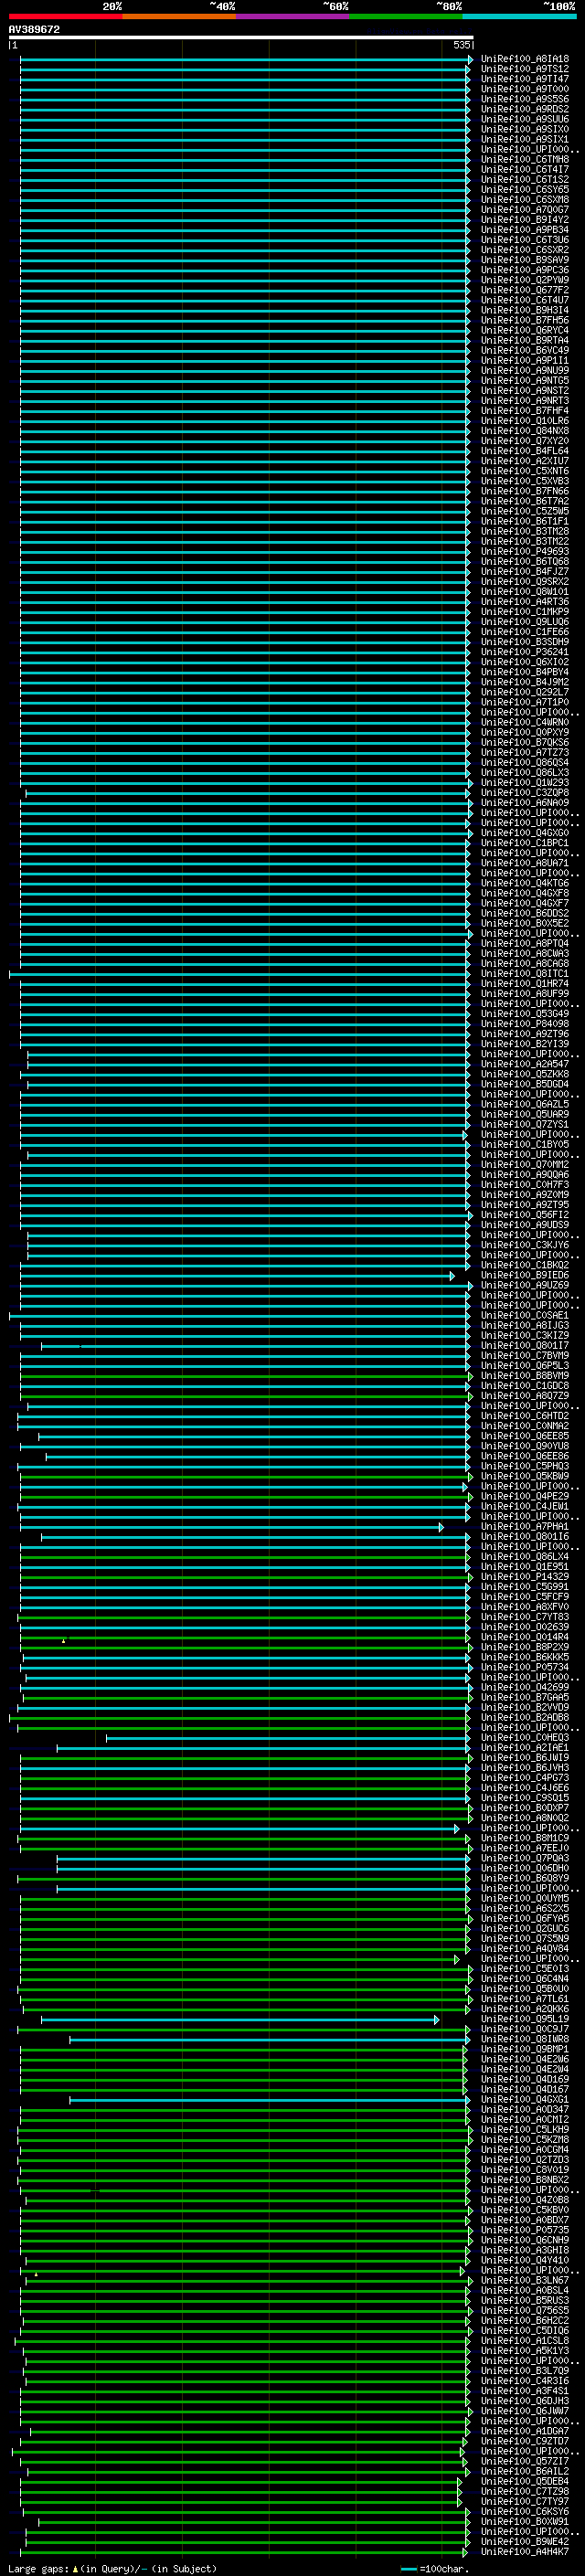Select UniRef100_P36241 label

525,652
